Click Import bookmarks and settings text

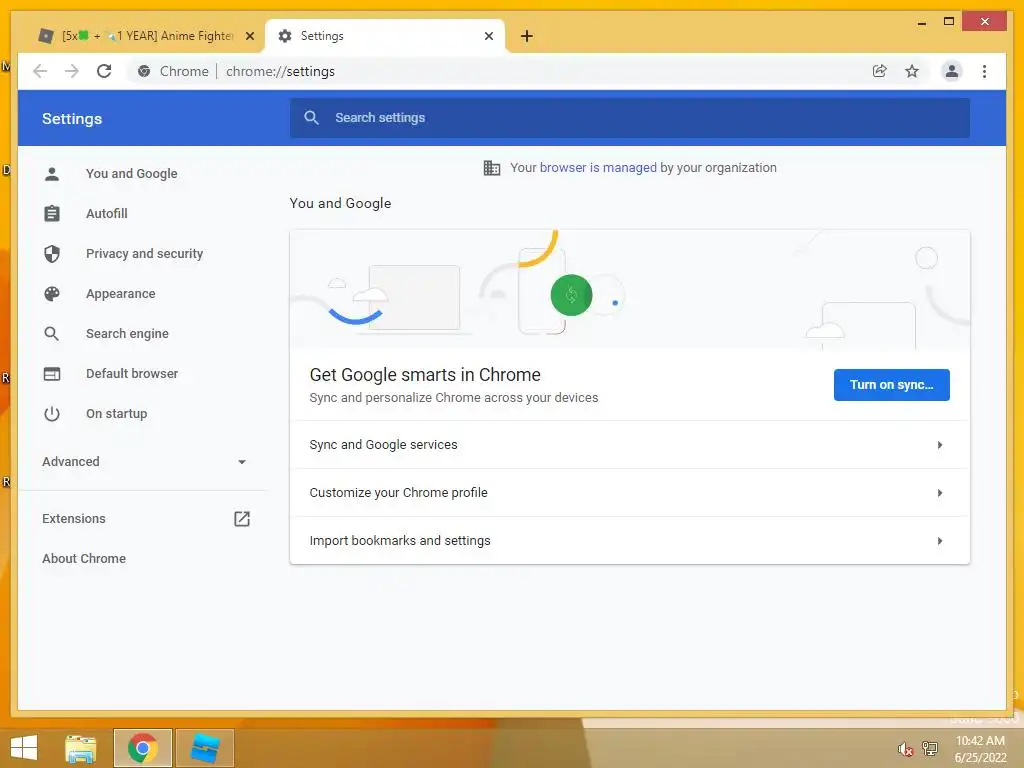(400, 541)
